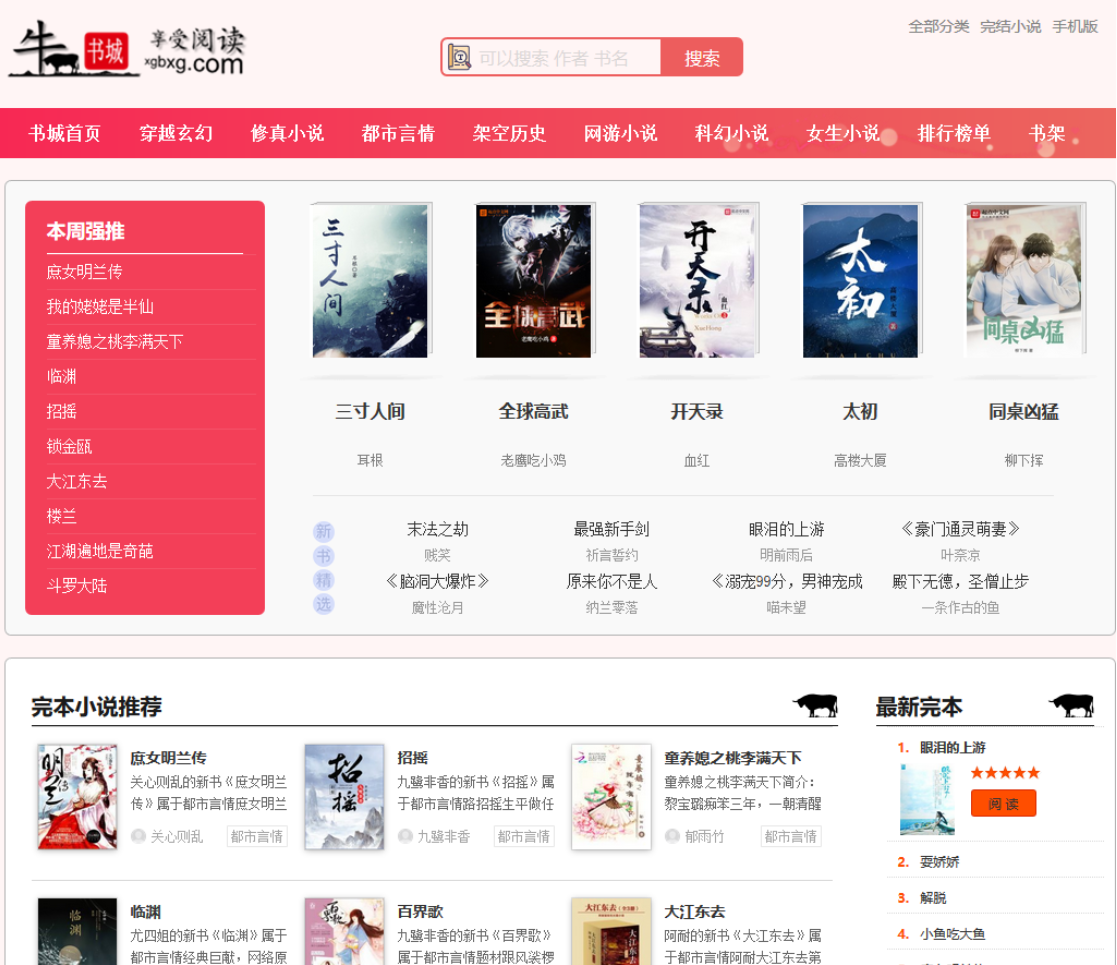
Task: Open the 原来你不是人 link
Action: click(x=611, y=581)
